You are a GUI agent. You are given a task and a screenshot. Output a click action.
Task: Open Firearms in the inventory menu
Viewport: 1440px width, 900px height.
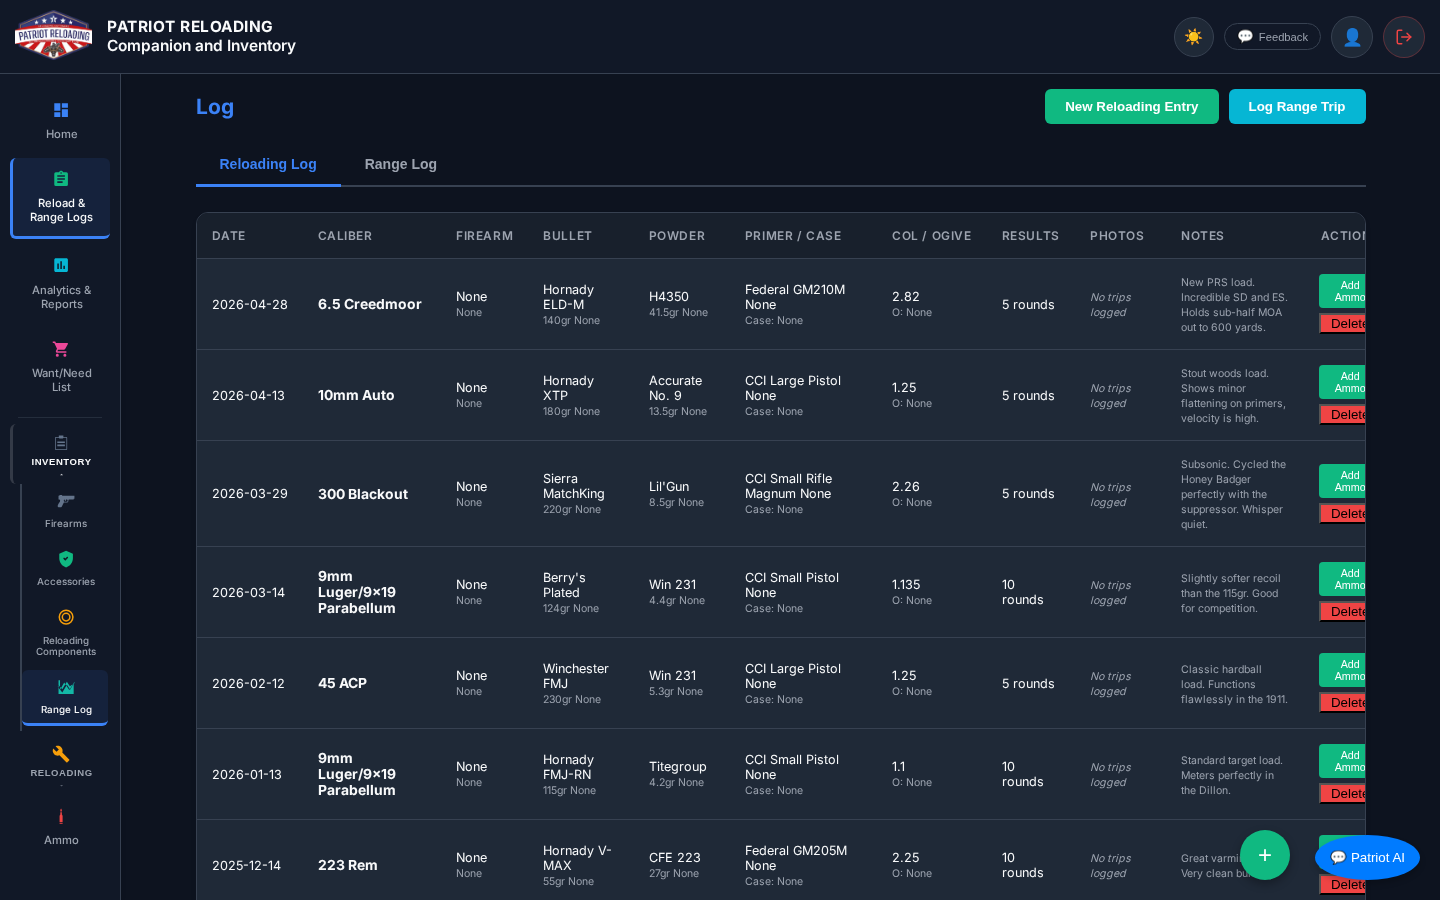click(x=66, y=510)
